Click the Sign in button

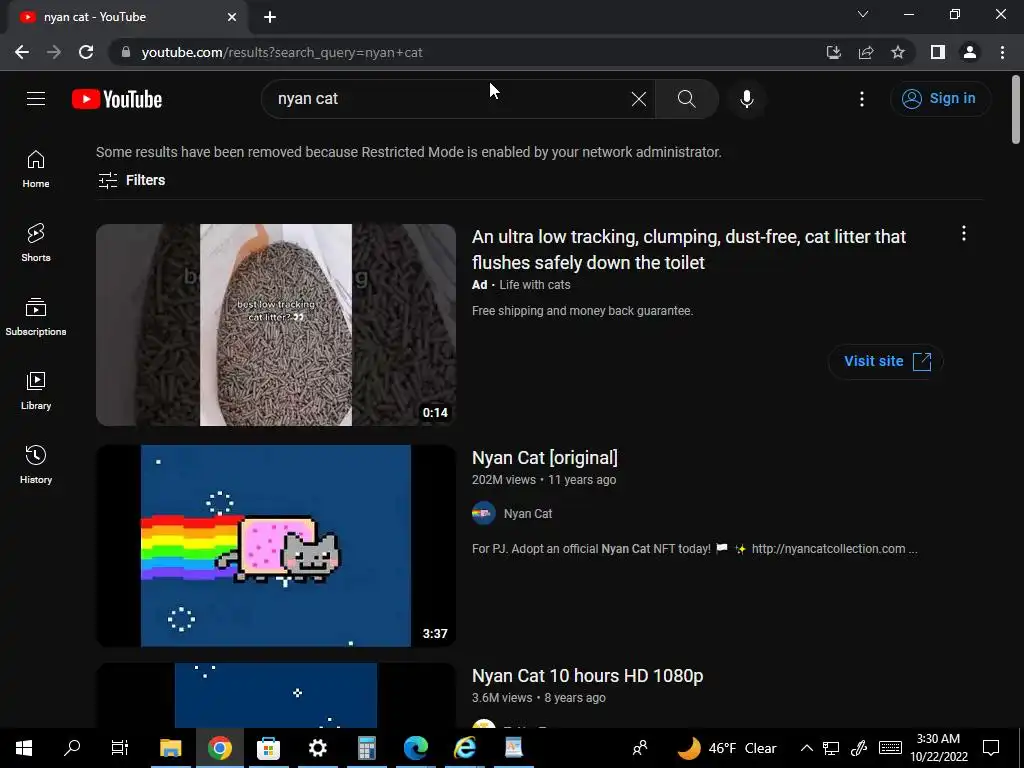[940, 99]
